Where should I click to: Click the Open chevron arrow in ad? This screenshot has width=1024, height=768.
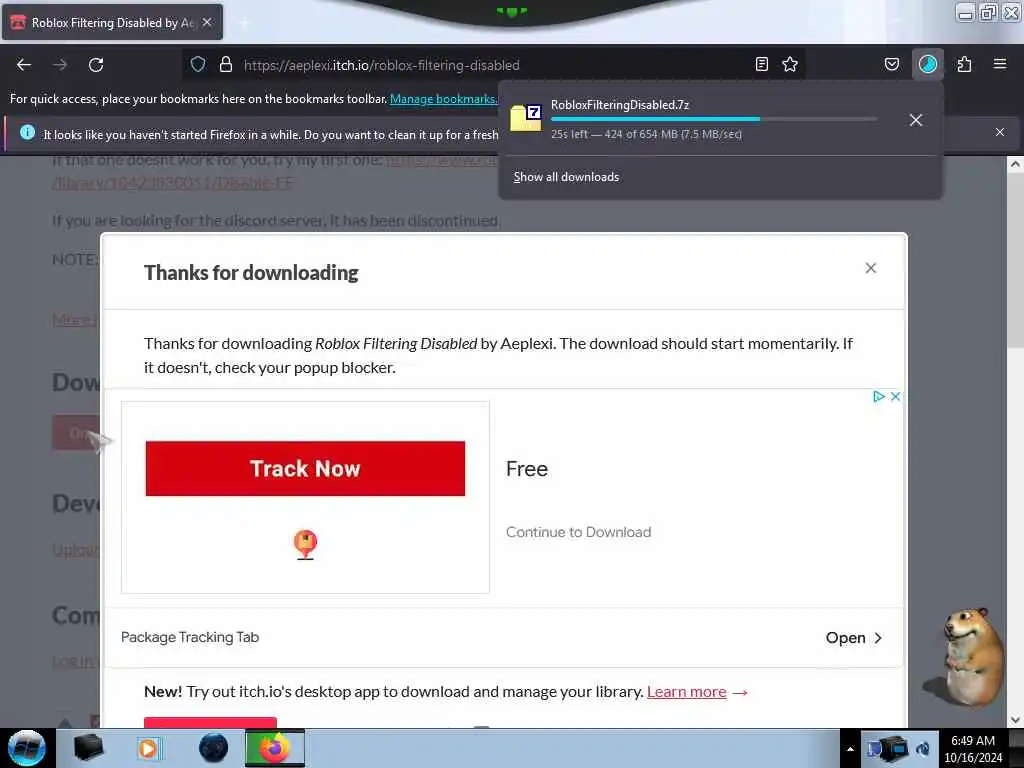[878, 638]
